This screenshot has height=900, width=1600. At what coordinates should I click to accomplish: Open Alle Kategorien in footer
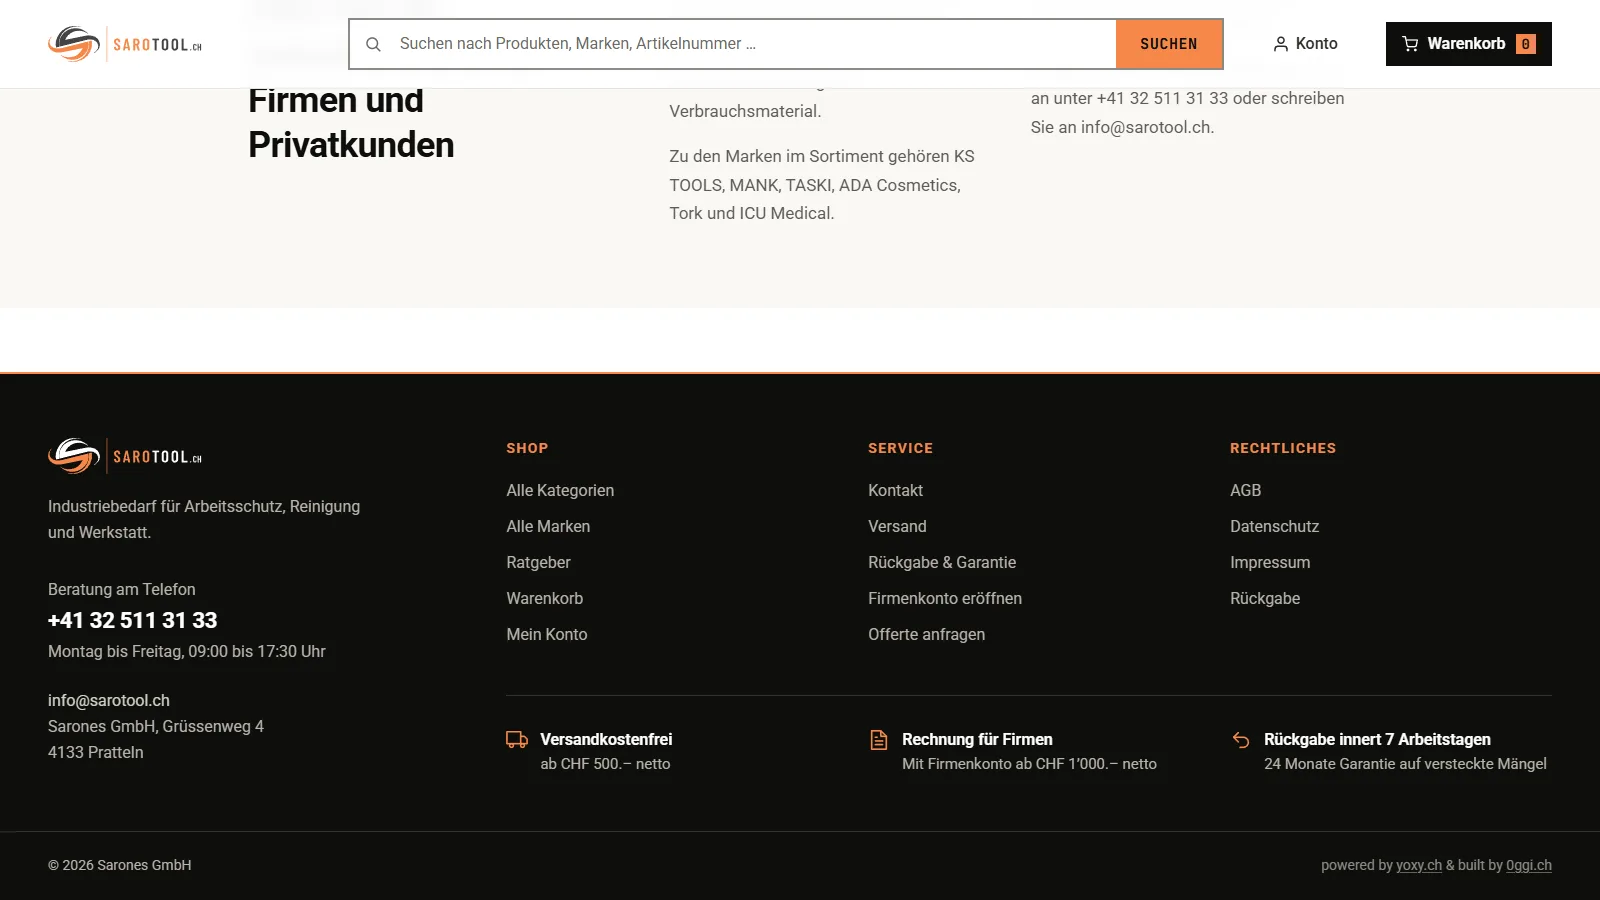pyautogui.click(x=560, y=490)
